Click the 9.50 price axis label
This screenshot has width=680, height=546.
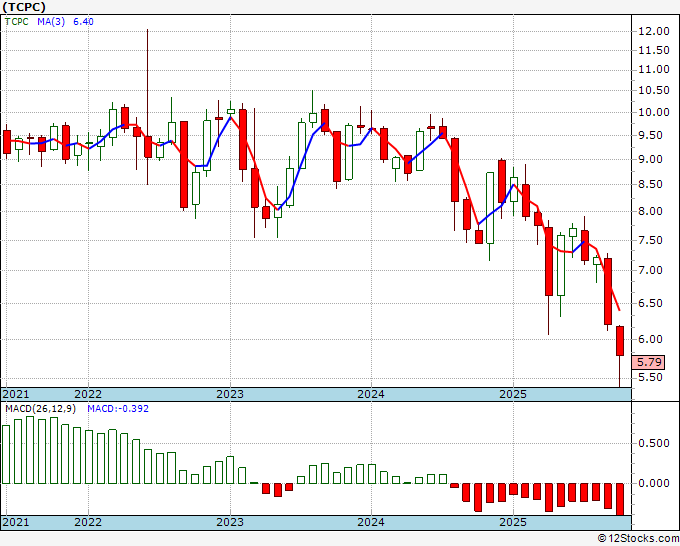(x=651, y=135)
